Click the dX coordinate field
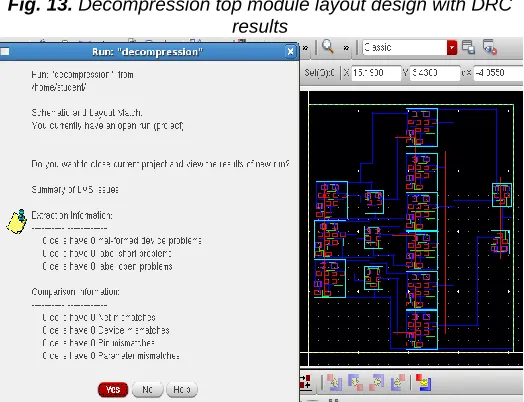This screenshot has height=402, width=524. pyautogui.click(x=498, y=73)
